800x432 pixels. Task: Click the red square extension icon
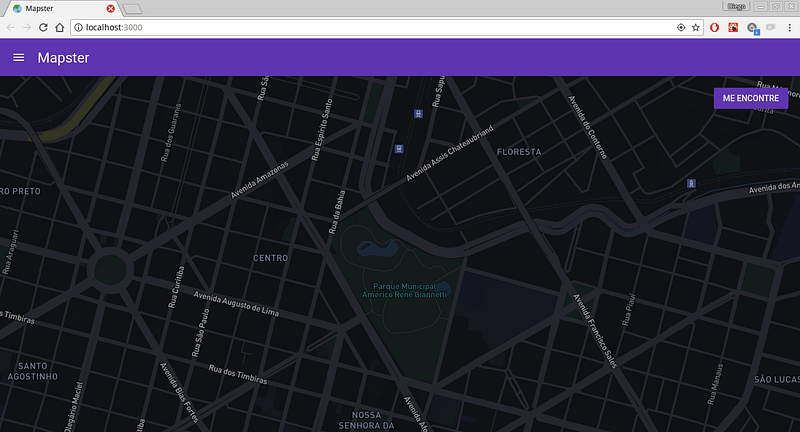[733, 28]
